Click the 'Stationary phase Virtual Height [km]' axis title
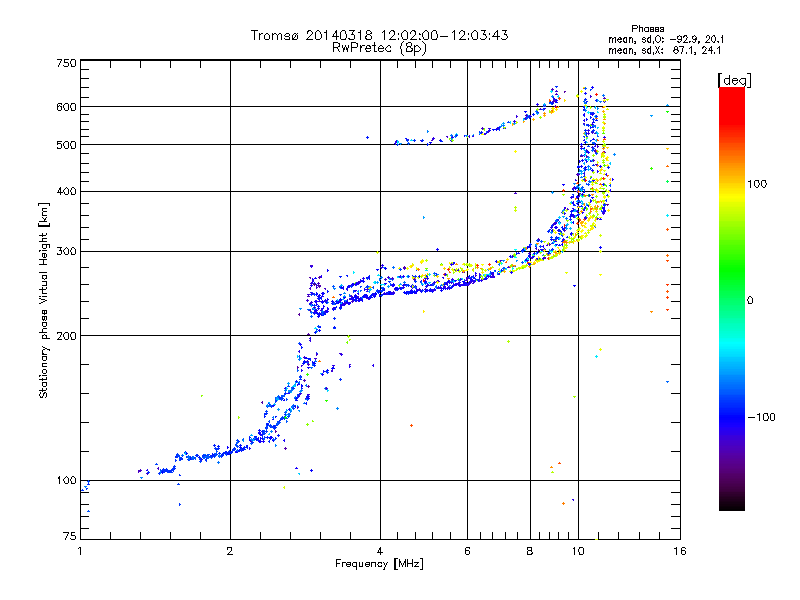The width and height of the screenshot is (800, 600). tap(44, 300)
